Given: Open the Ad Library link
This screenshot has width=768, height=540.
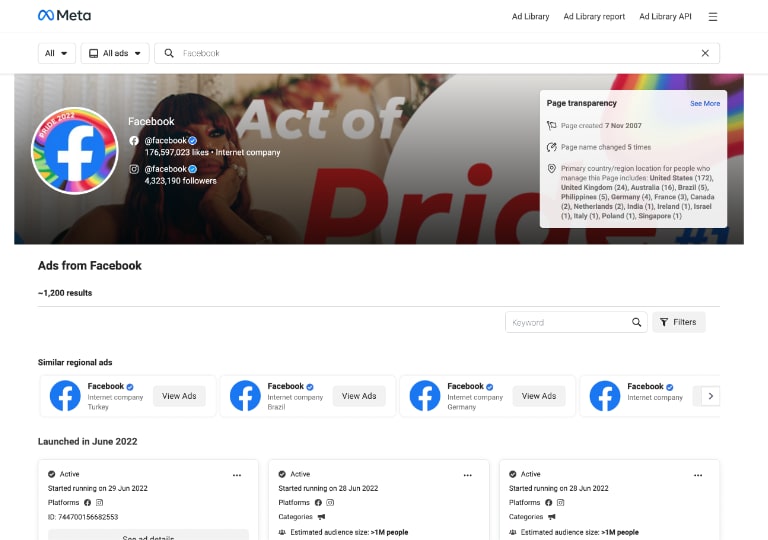Looking at the screenshot, I should click(x=530, y=16).
